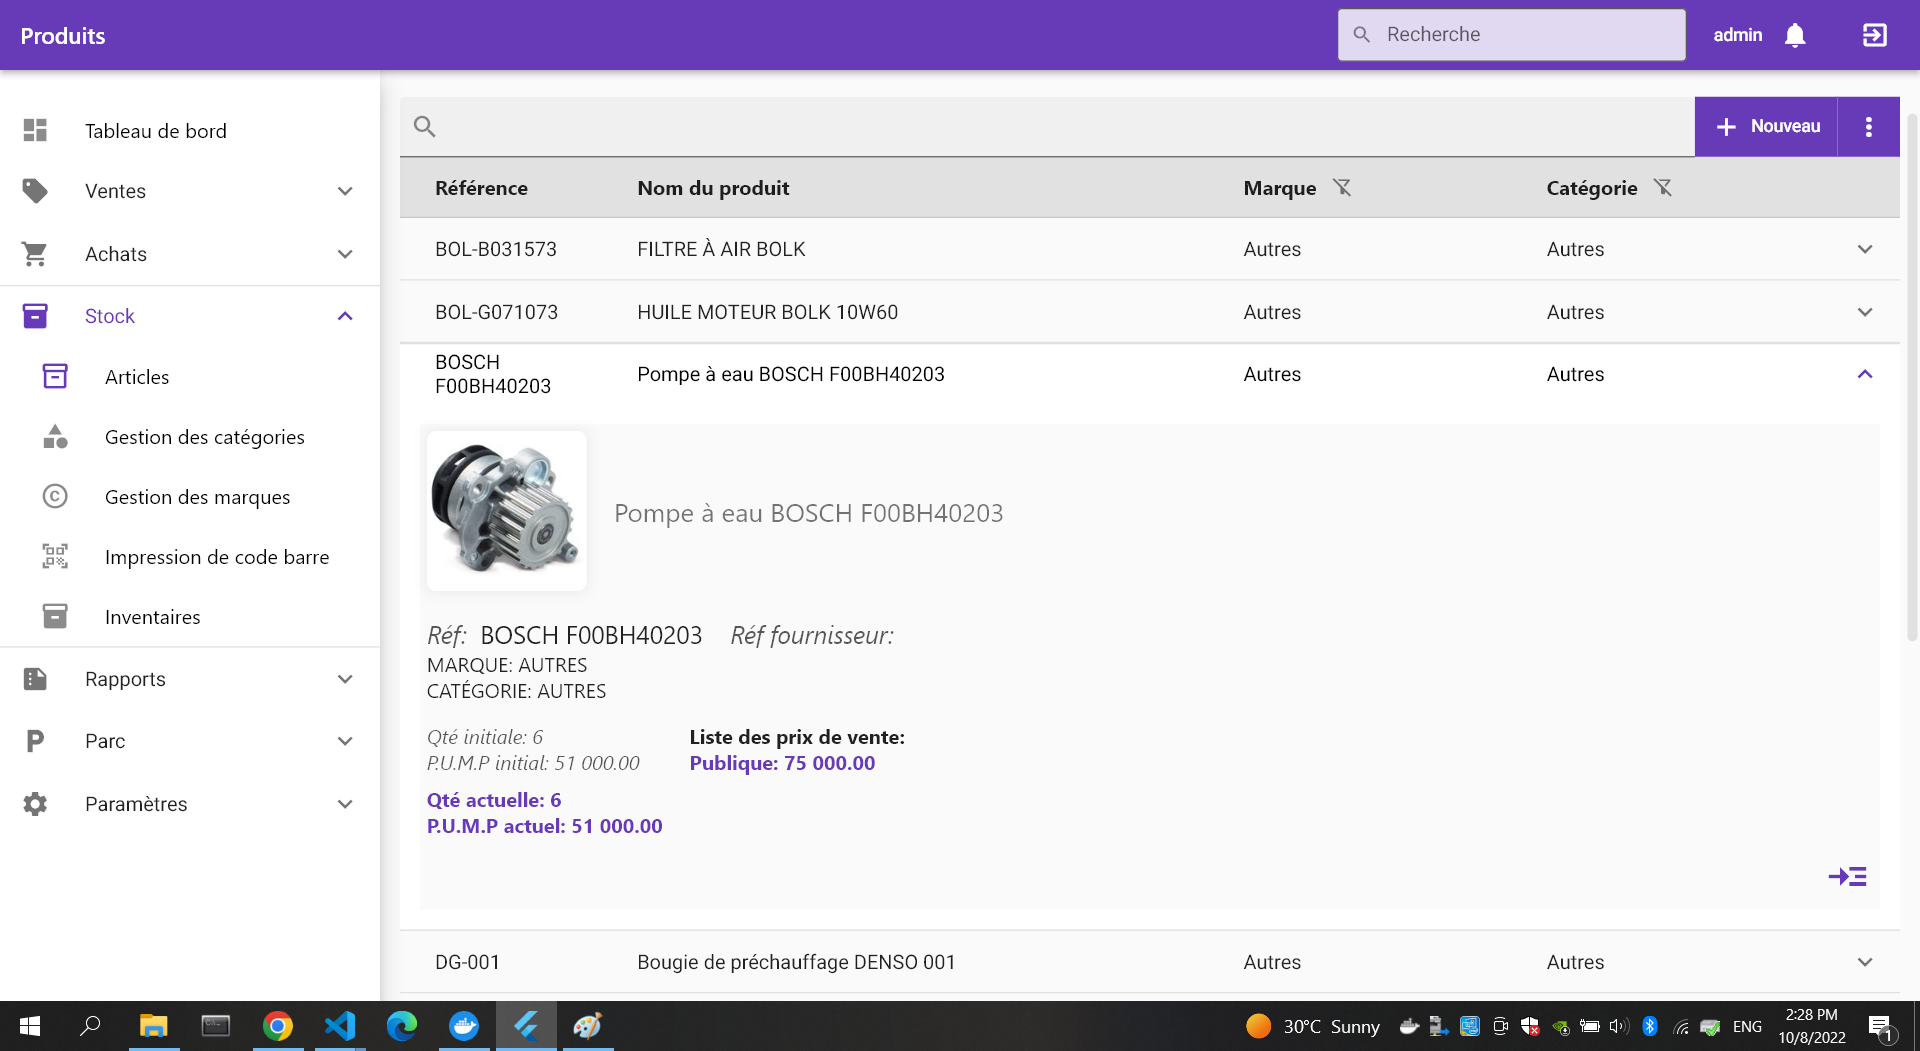Expand Bougie de préchauffage DENSO row
Screen dimensions: 1920x1051
pyautogui.click(x=1865, y=962)
